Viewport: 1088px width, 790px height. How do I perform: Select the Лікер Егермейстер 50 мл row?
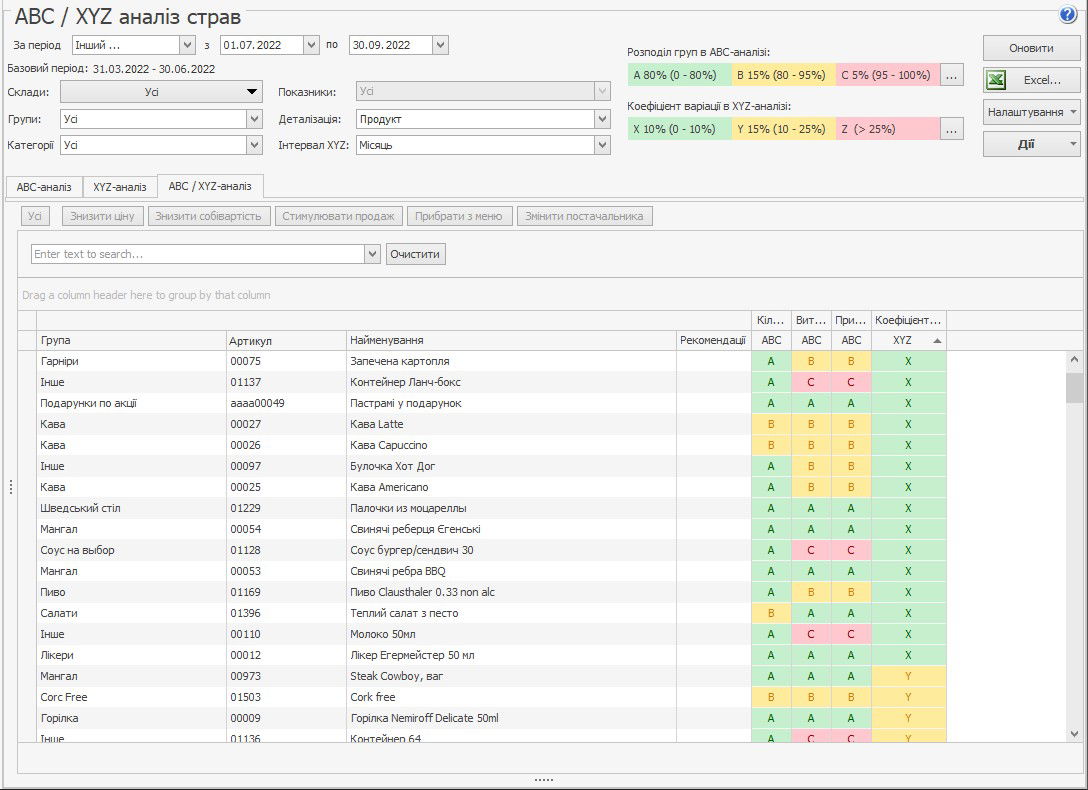[491, 655]
